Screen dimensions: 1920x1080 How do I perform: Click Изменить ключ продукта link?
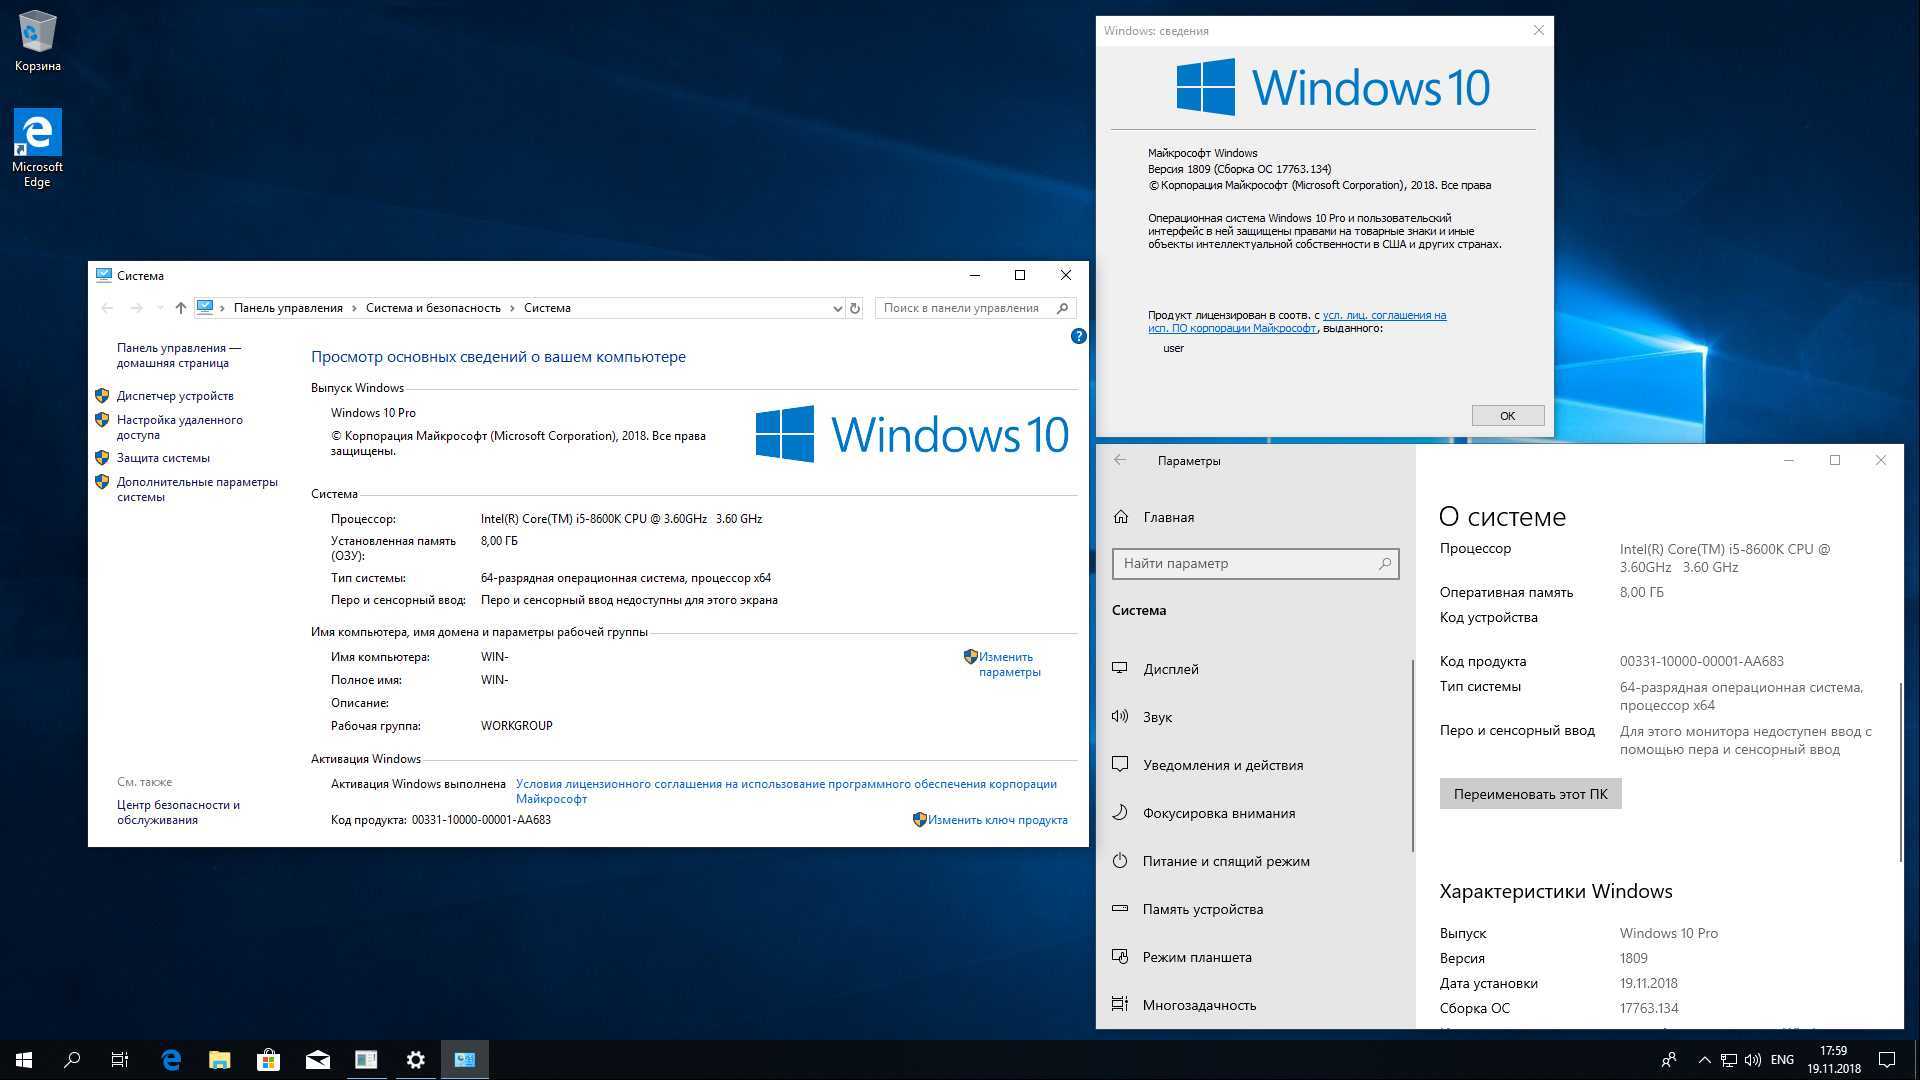[x=997, y=820]
